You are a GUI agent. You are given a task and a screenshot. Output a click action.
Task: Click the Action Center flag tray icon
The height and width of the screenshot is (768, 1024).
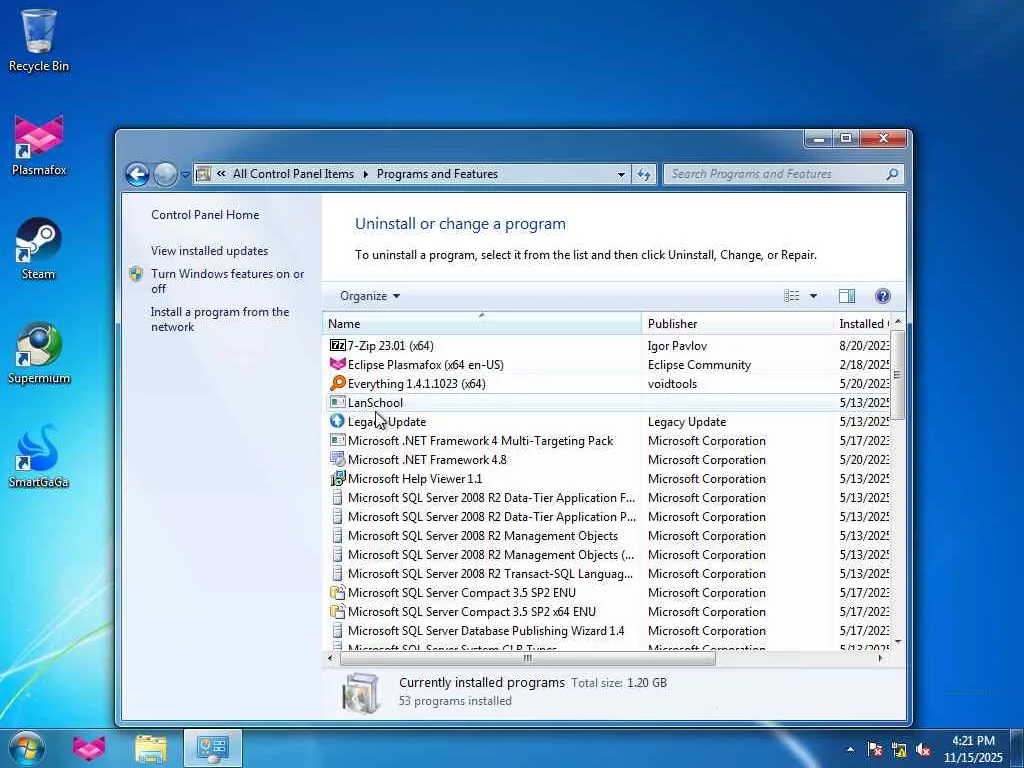coord(875,750)
